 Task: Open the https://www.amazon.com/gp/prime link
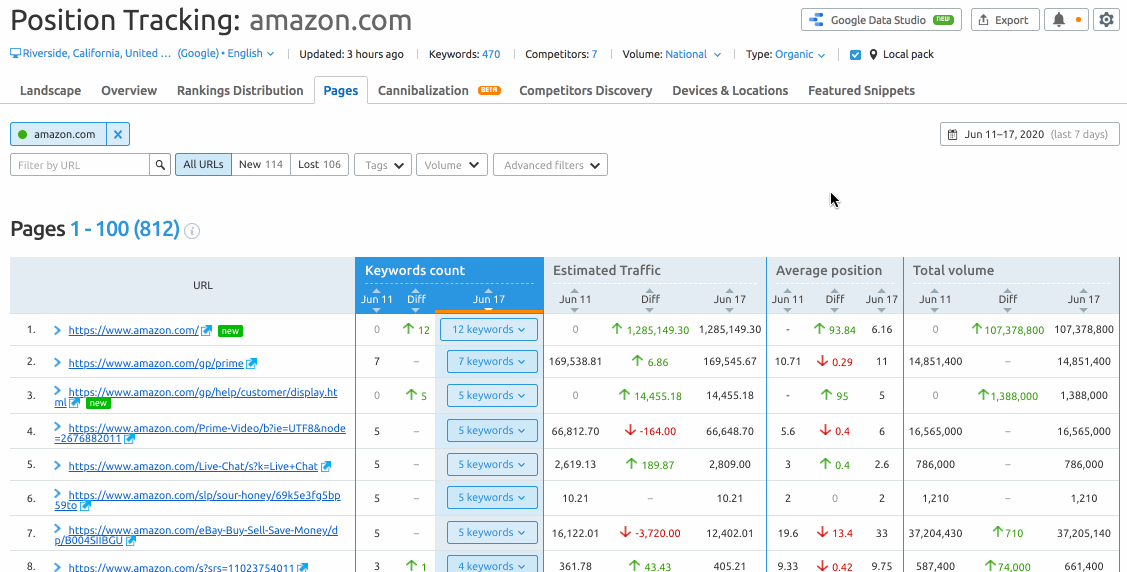[156, 364]
